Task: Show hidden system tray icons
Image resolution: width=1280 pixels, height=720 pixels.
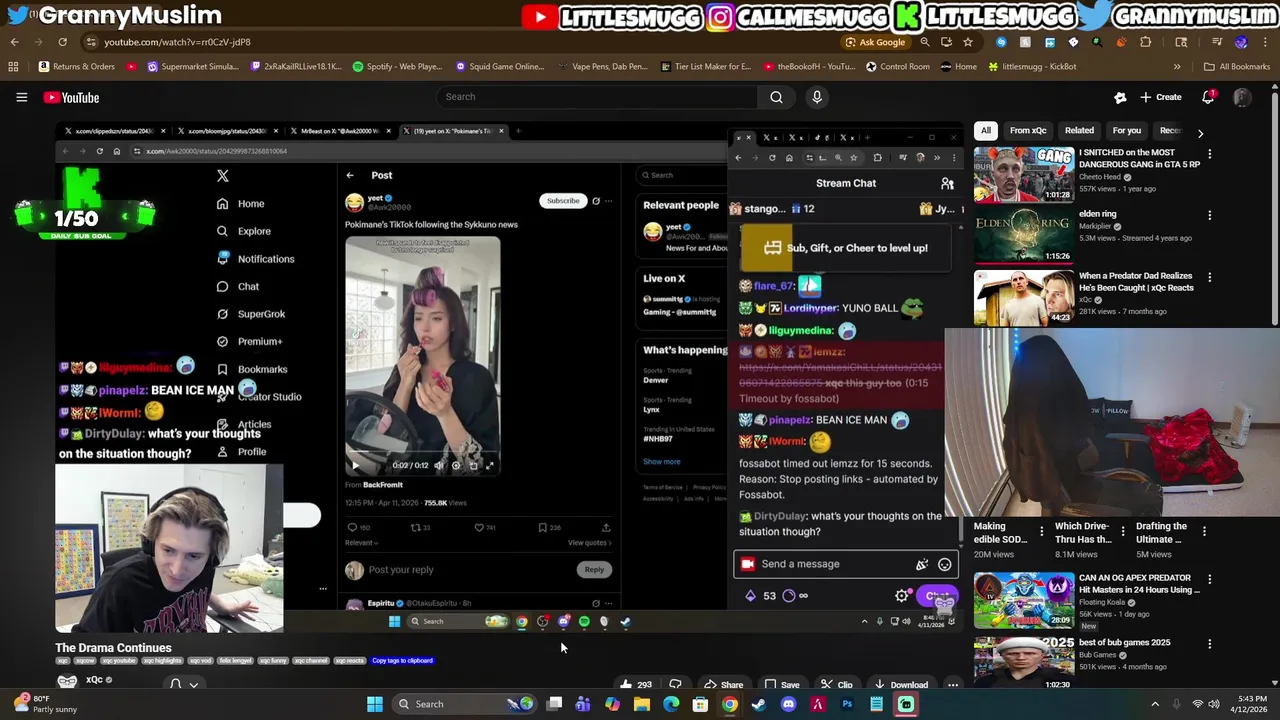Action: tap(1155, 704)
